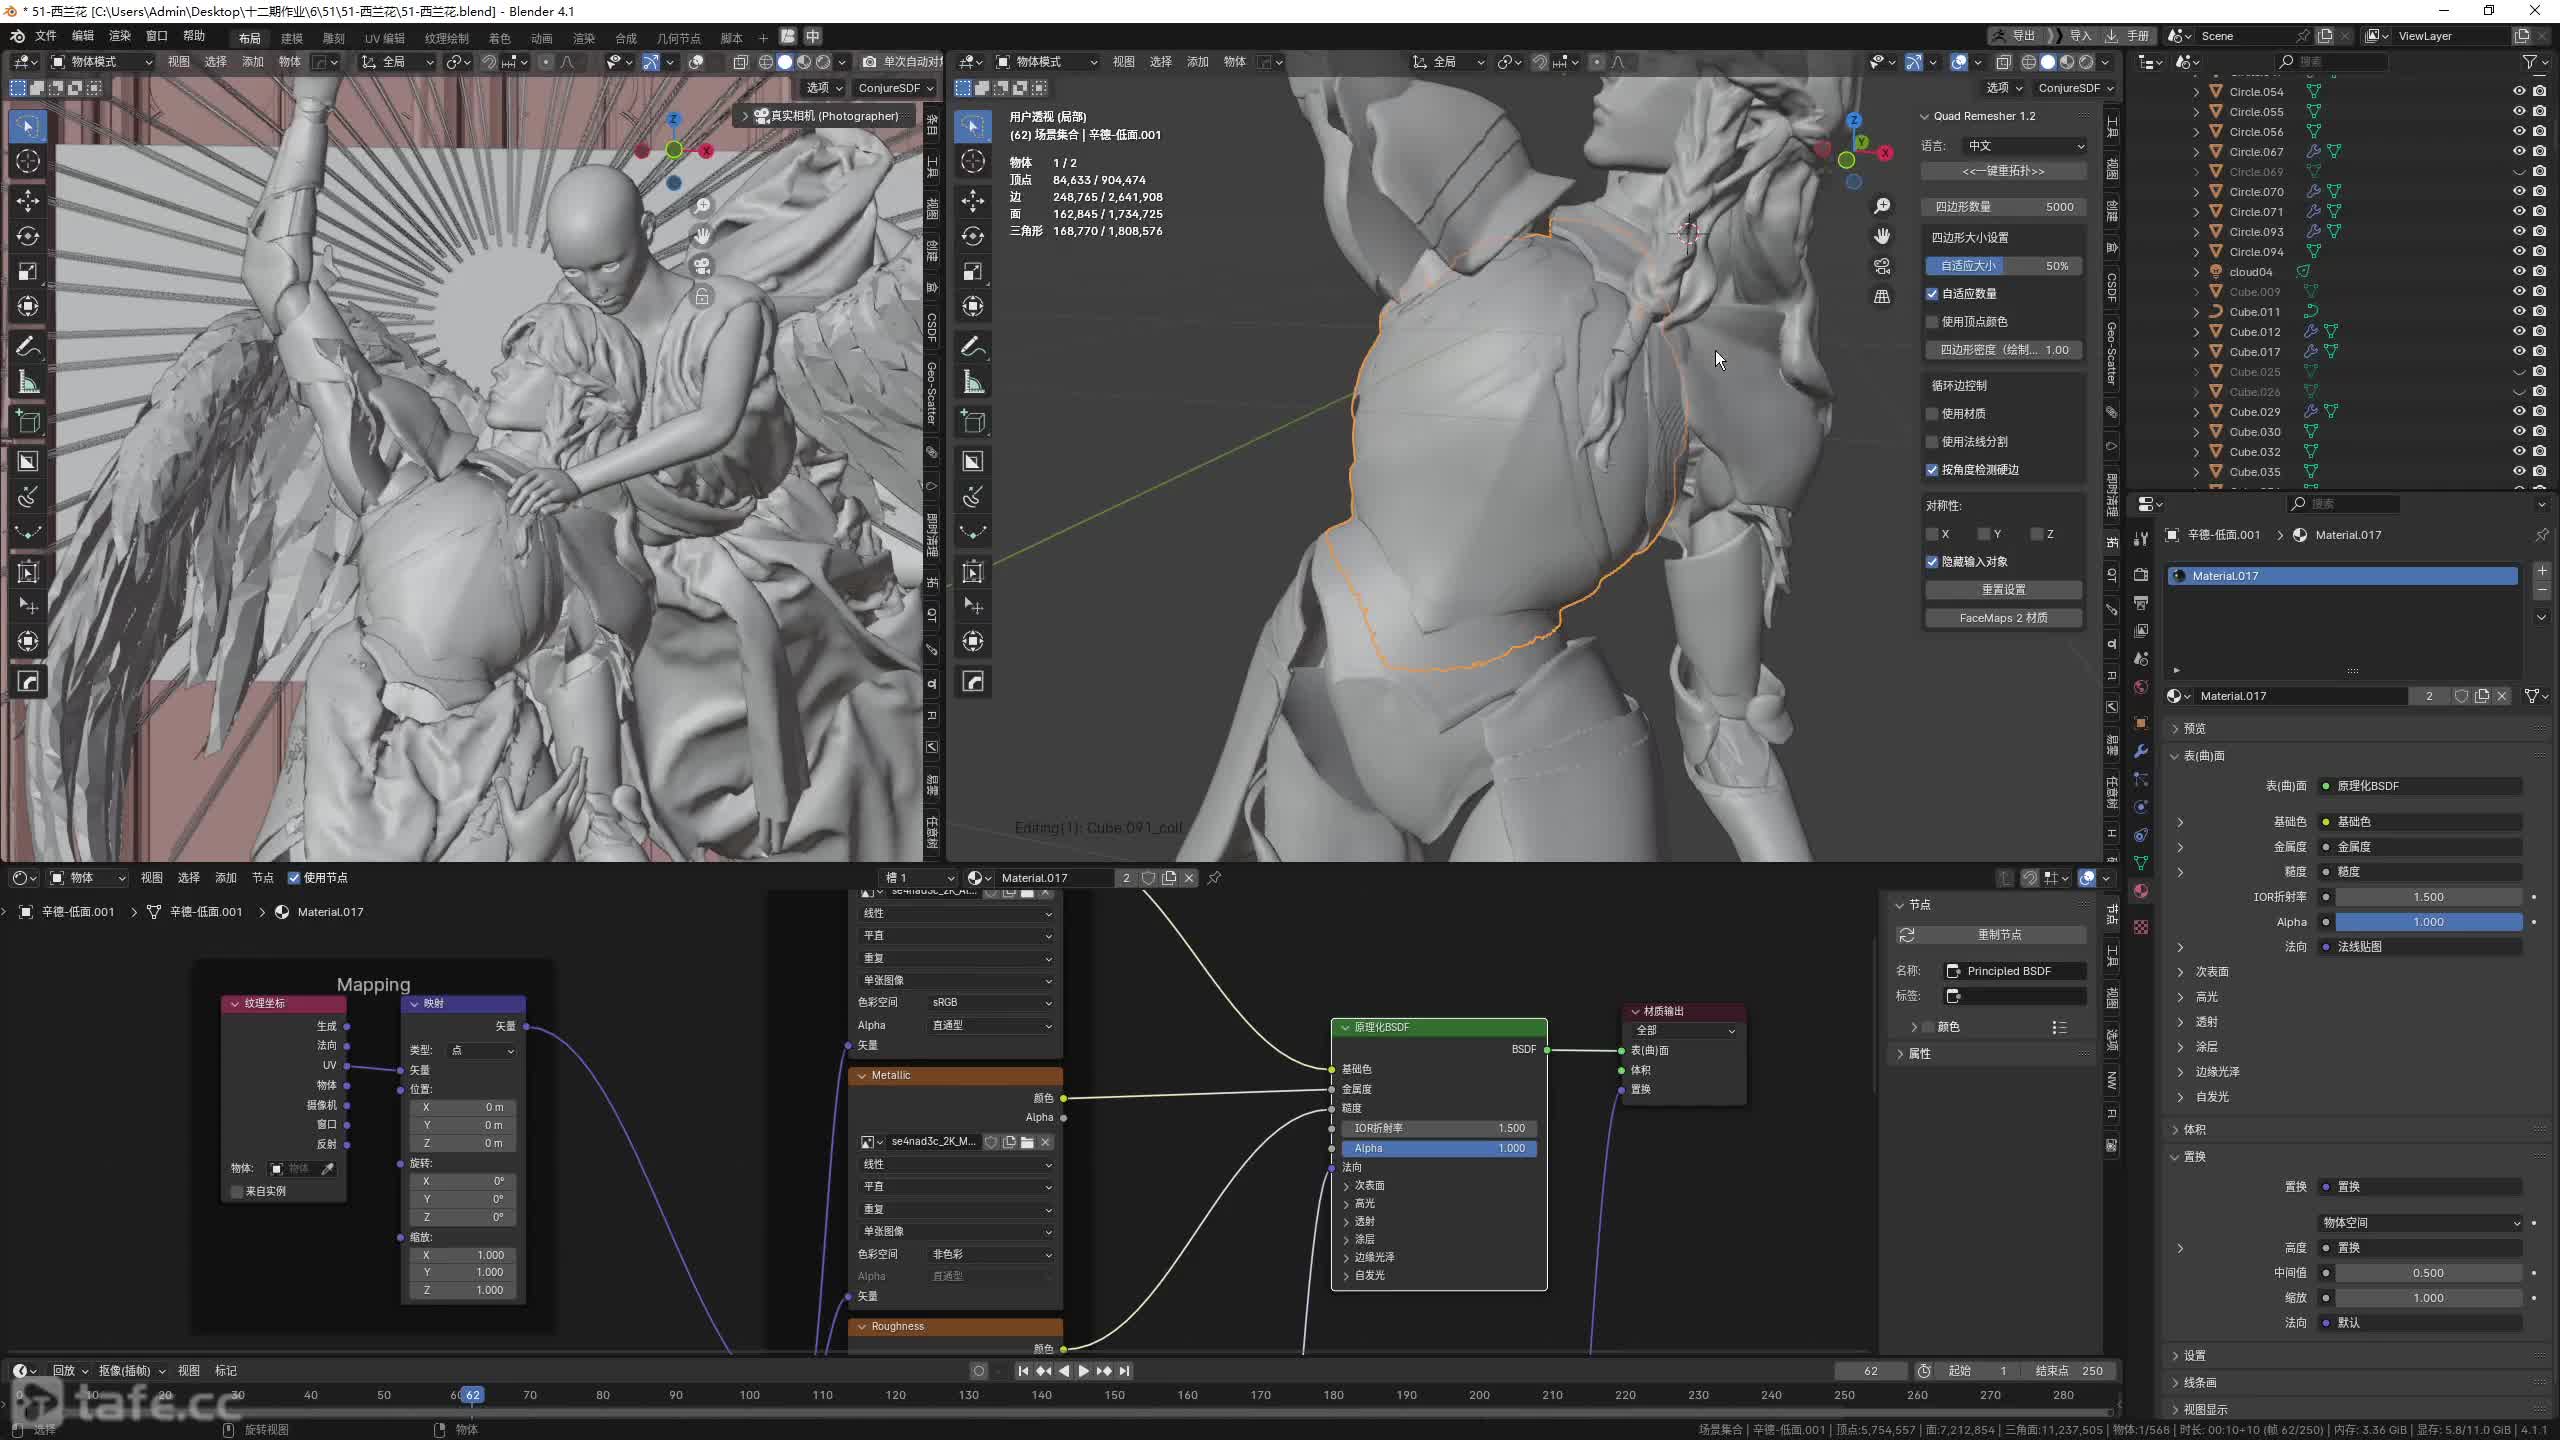Select the Rotate tool in left viewport

pos(28,236)
